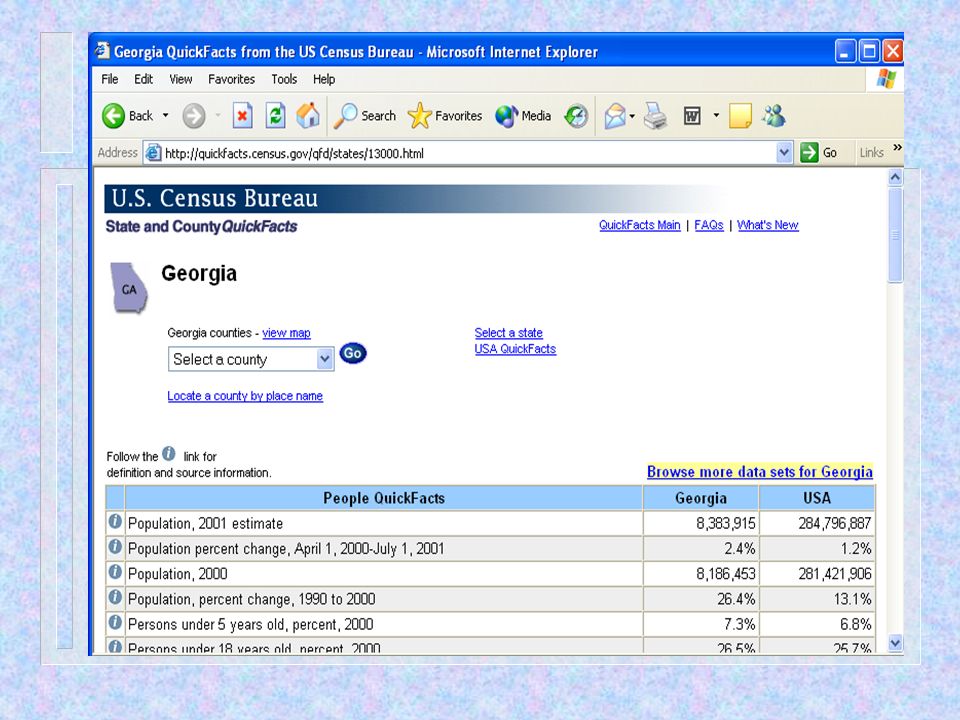Expand the address bar URL dropdown

point(784,152)
